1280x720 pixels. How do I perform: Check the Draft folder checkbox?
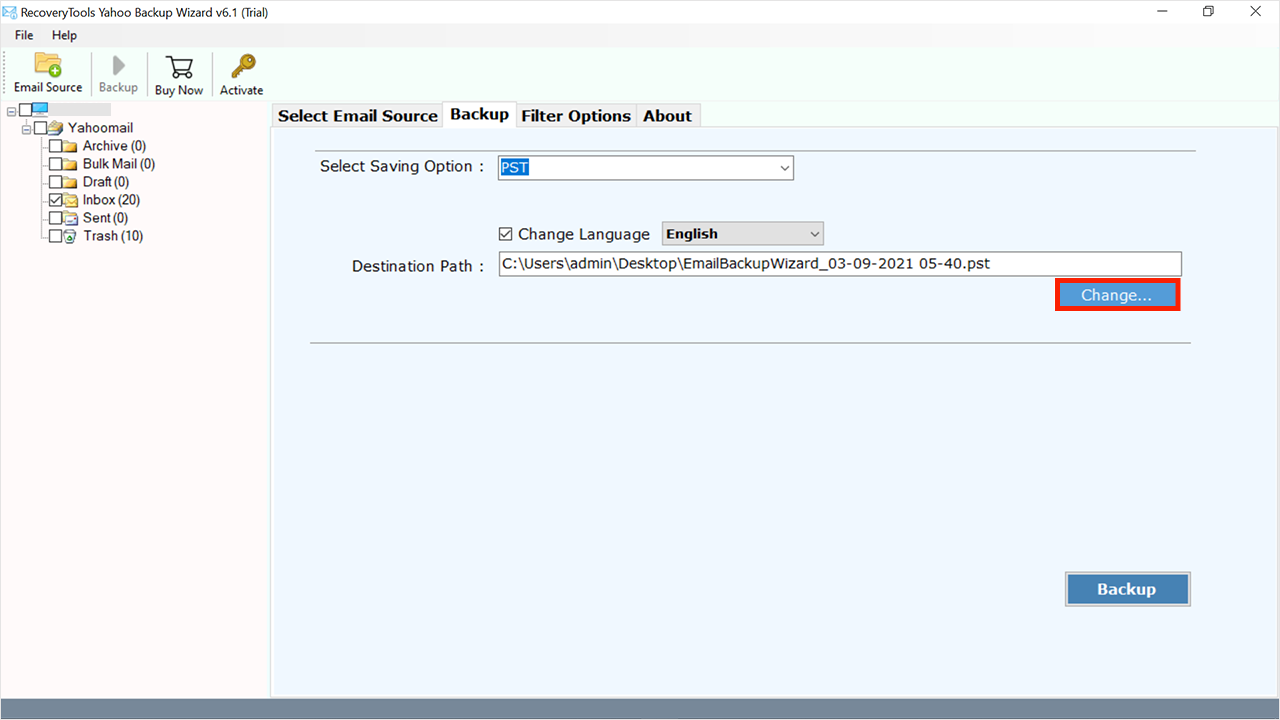(x=55, y=182)
